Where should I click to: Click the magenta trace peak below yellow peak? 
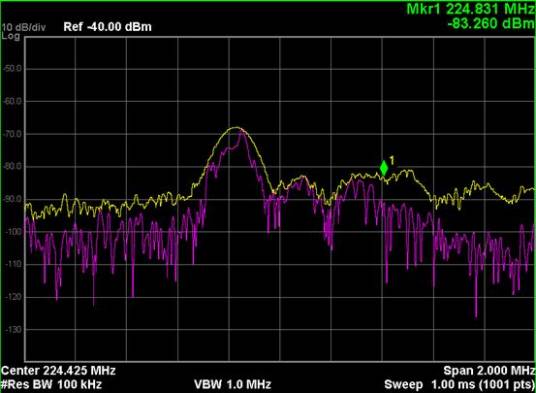pos(242,134)
